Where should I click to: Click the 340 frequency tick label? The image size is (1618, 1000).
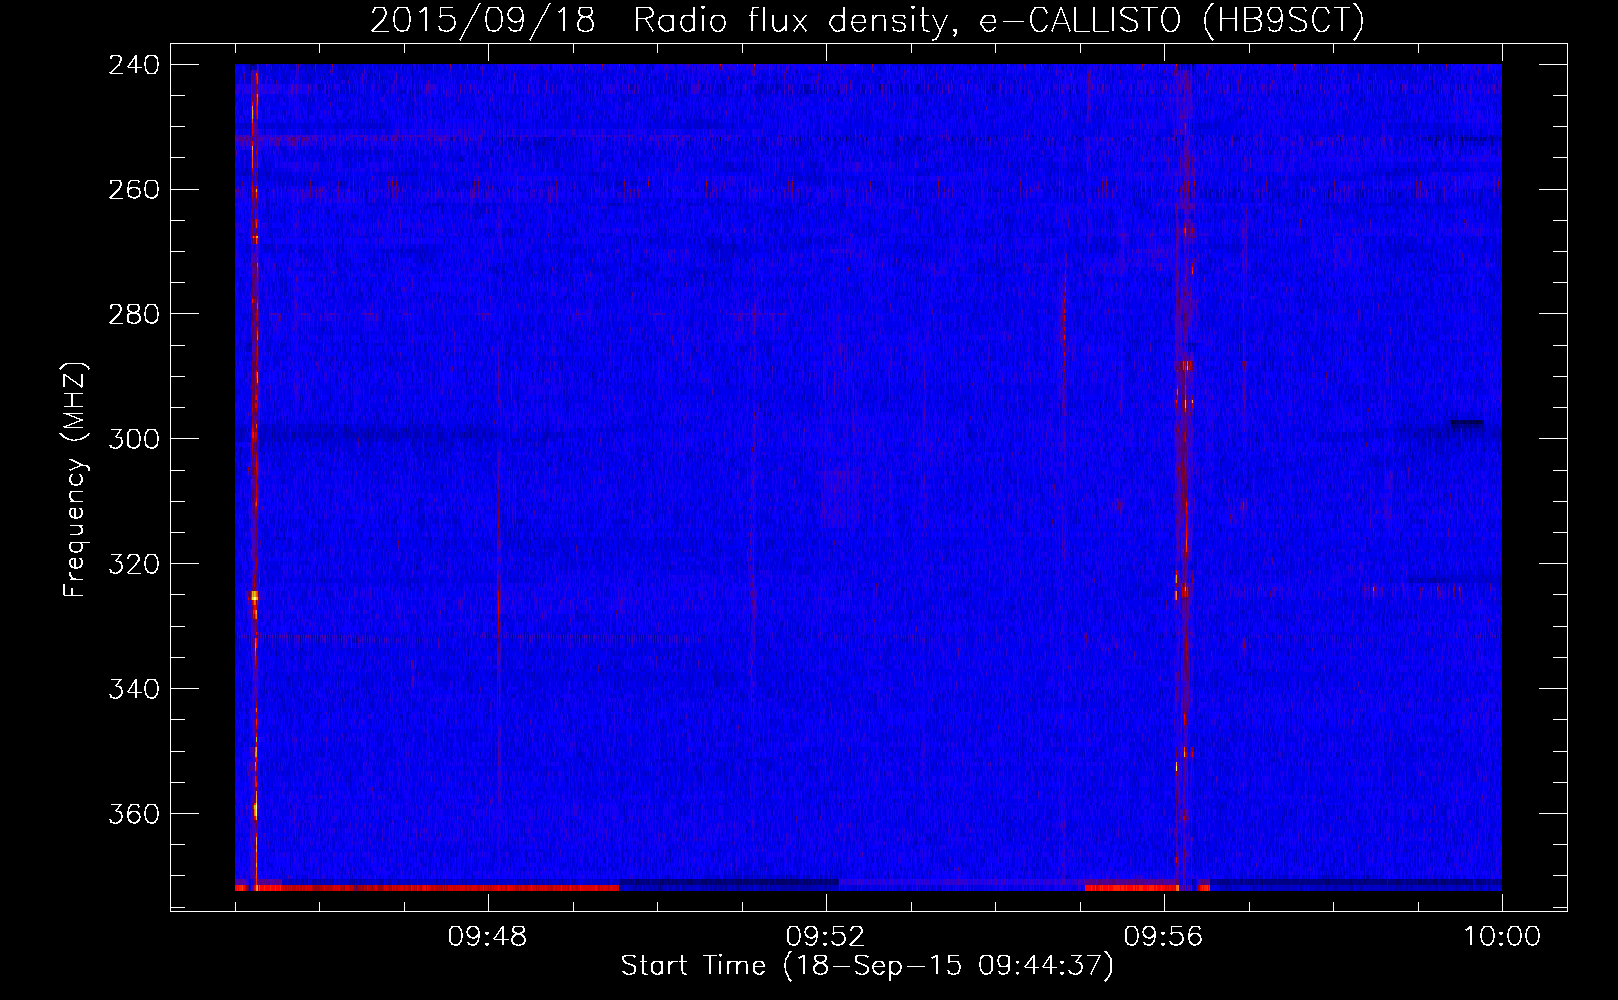134,690
